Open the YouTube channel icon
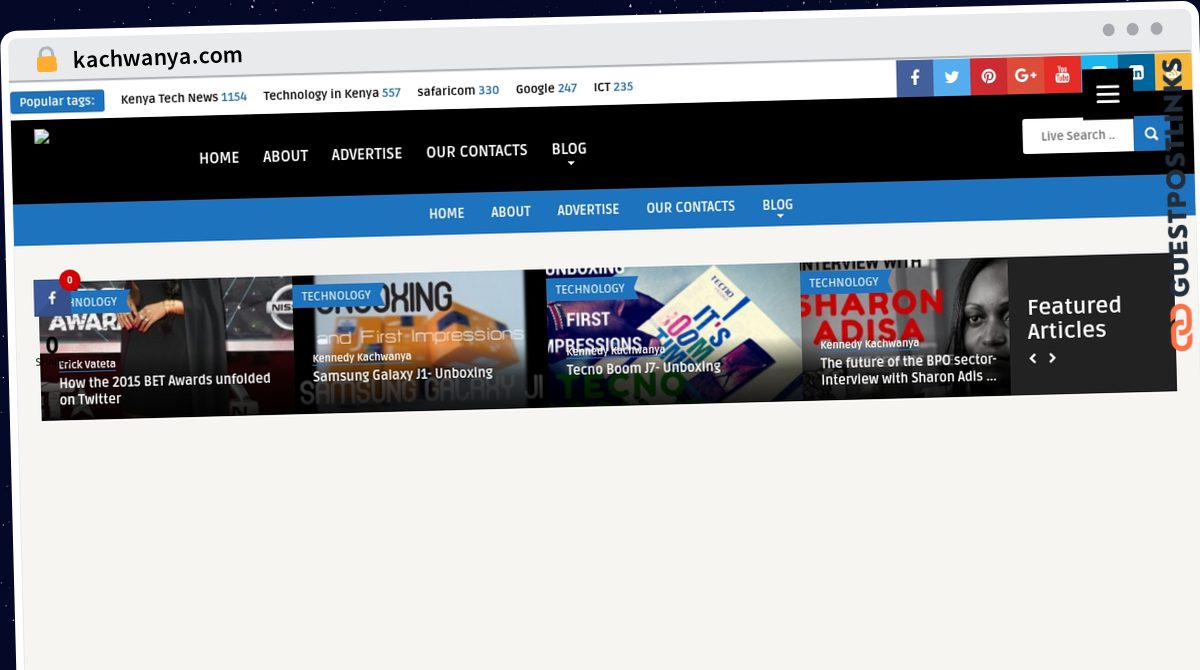 (x=1062, y=75)
